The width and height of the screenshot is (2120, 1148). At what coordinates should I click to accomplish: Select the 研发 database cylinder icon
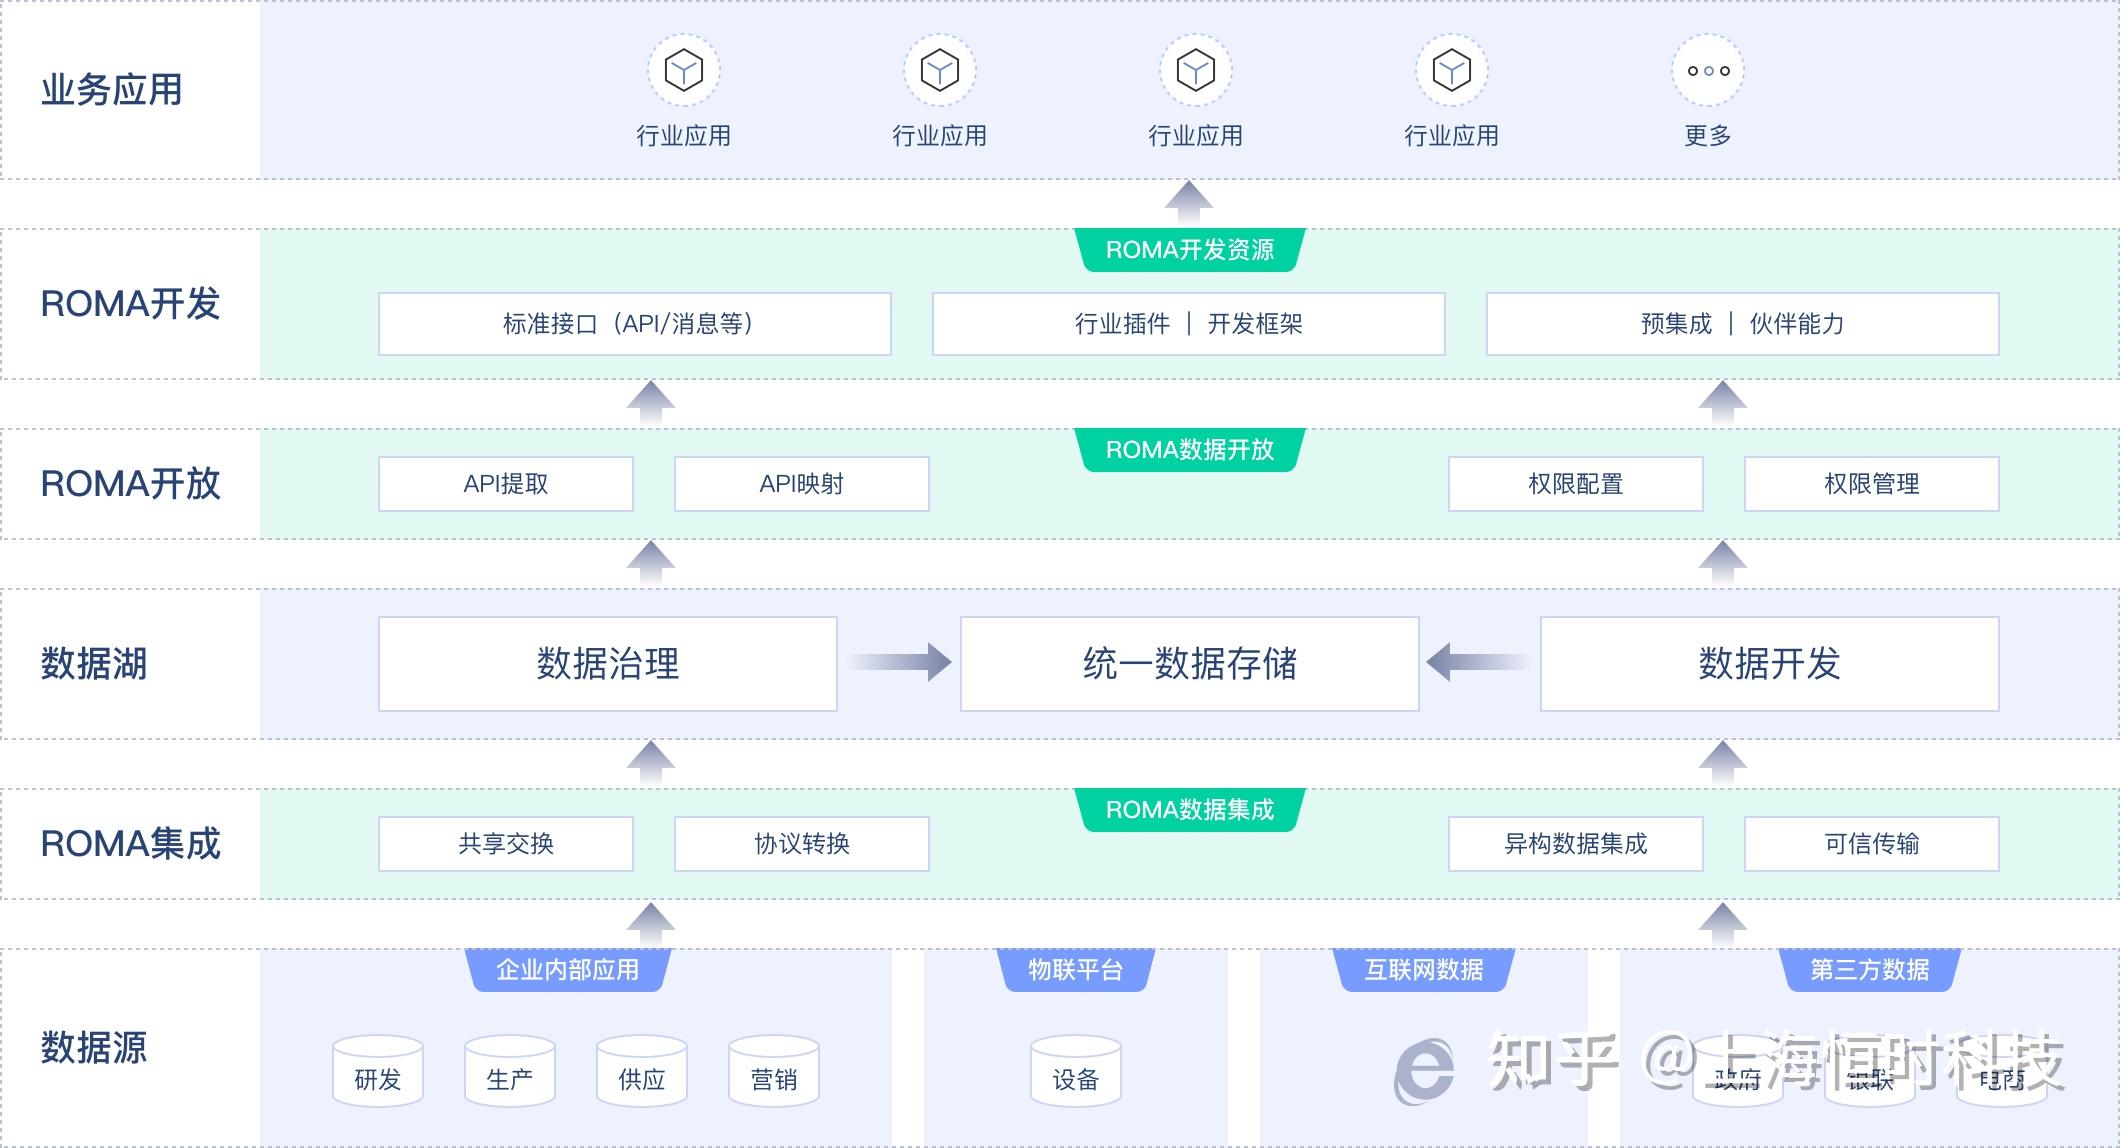click(x=377, y=1073)
